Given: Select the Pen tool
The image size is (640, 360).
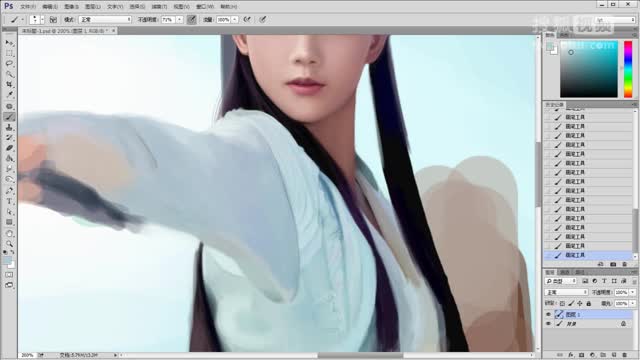Looking at the screenshot, I should coord(9,191).
